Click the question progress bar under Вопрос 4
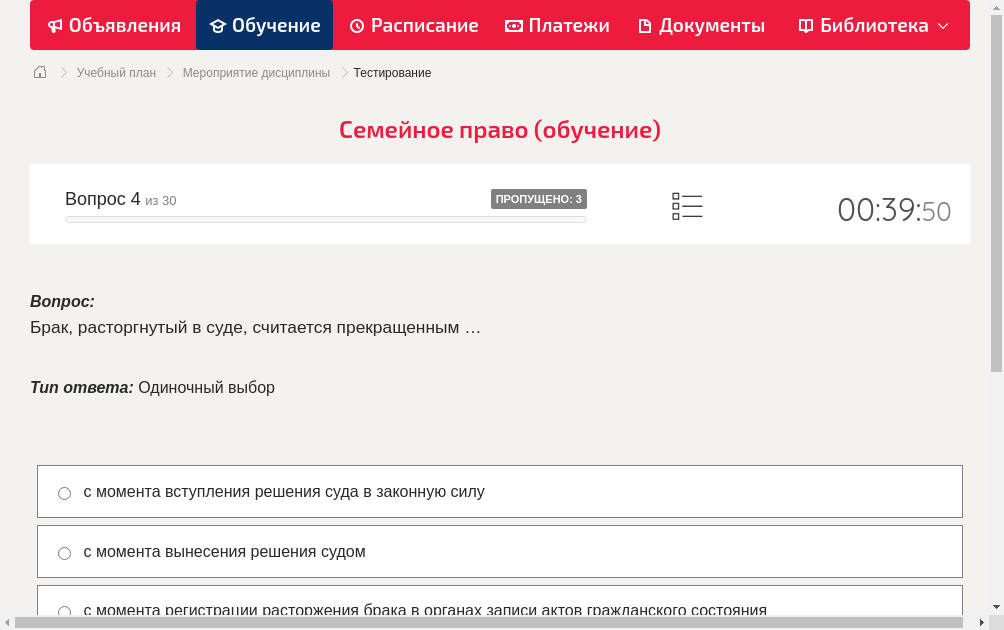Viewport: 1004px width, 630px height. click(325, 219)
